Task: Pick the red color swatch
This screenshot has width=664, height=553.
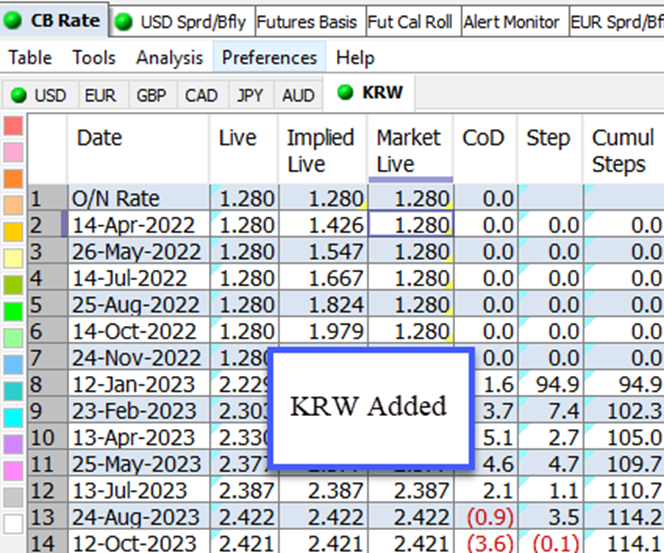Action: (13, 126)
